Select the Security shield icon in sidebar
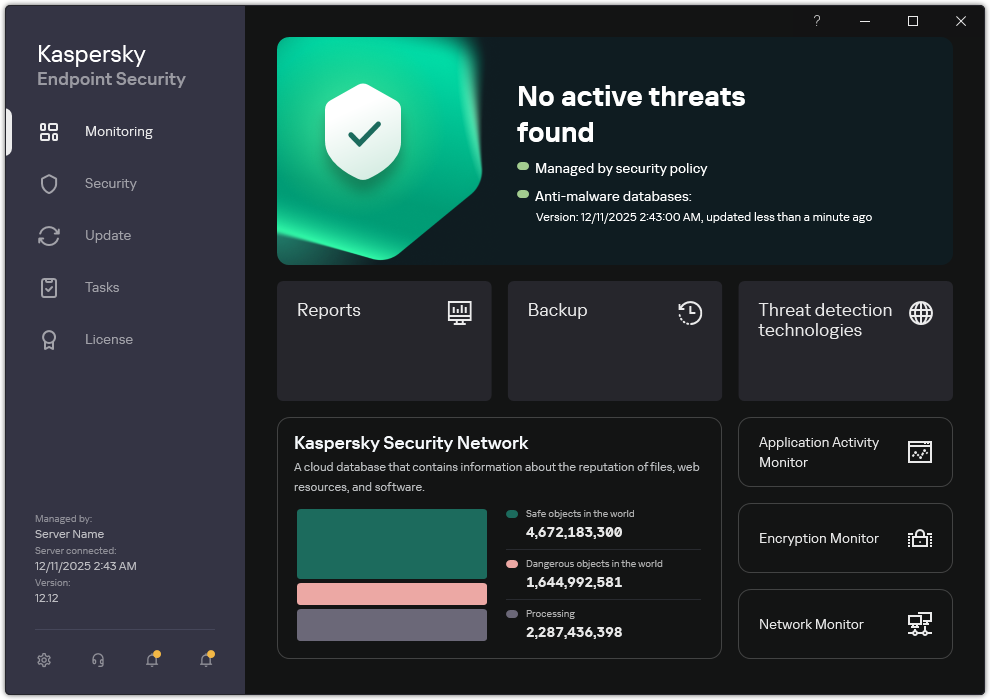This screenshot has width=990, height=700. click(x=48, y=183)
